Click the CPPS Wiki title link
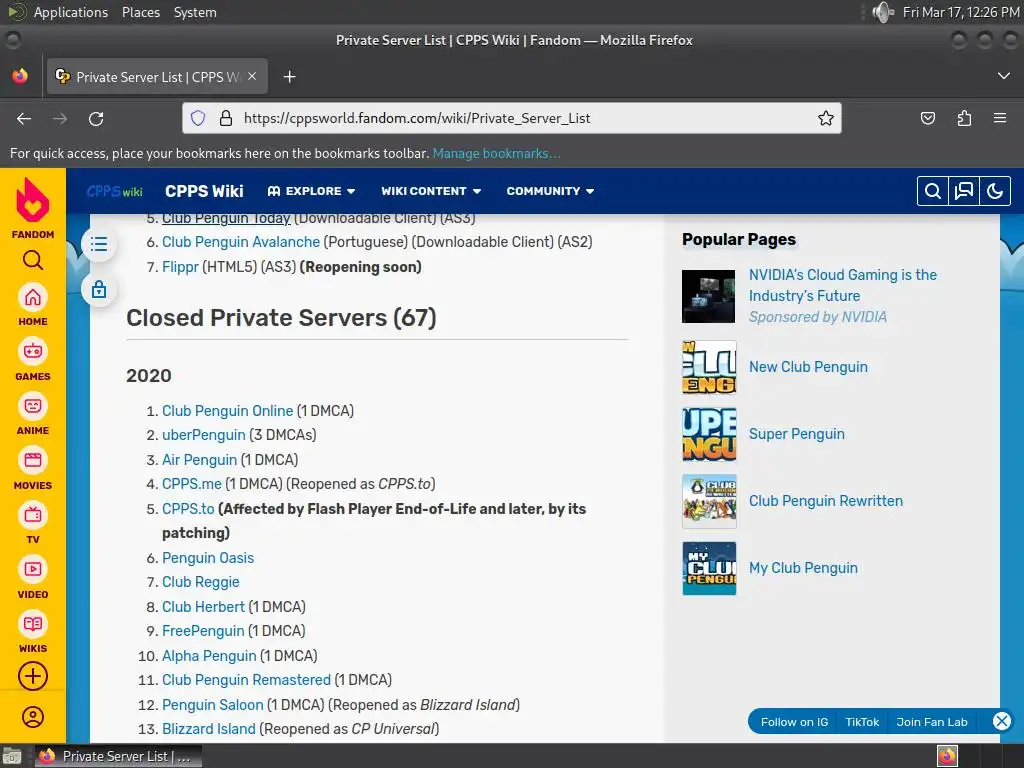The height and width of the screenshot is (768, 1024). [x=204, y=191]
